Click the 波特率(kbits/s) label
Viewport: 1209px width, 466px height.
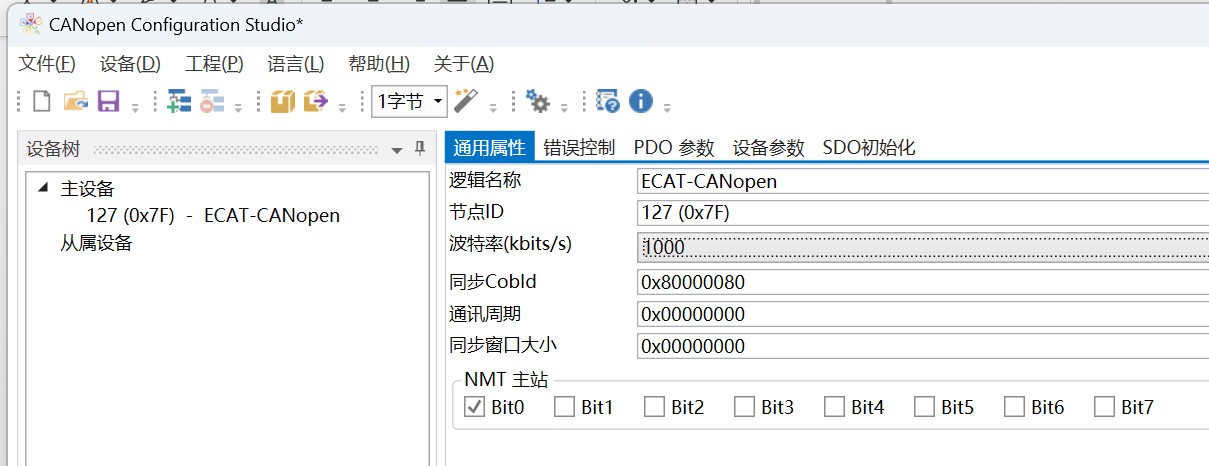(x=511, y=243)
